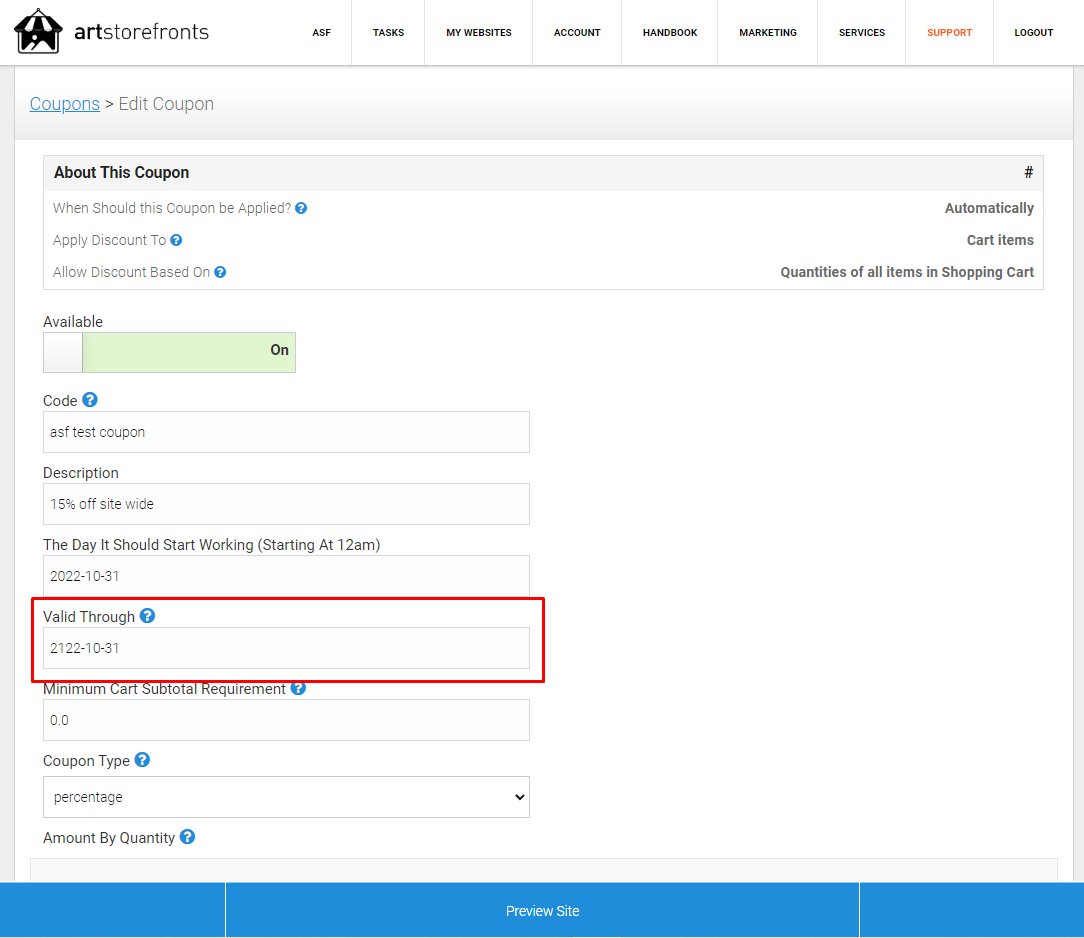Go back via Coupons breadcrumb link
1084x938 pixels.
[65, 104]
